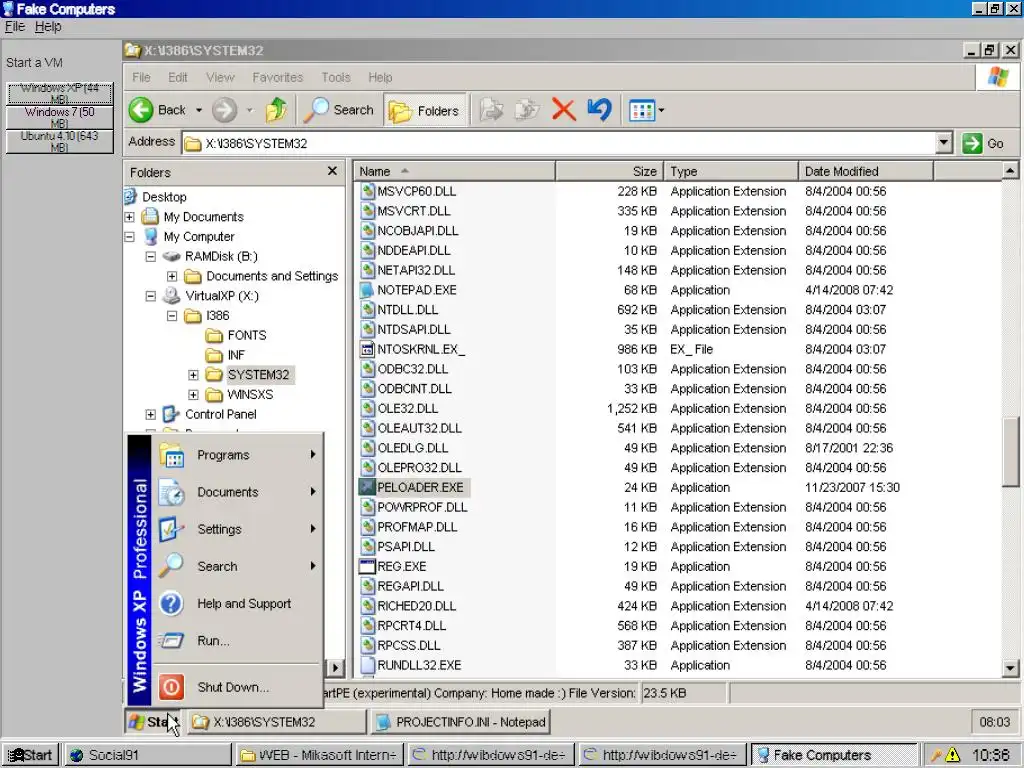Click the Move To toolbar icon
This screenshot has width=1024, height=768.
(492, 110)
